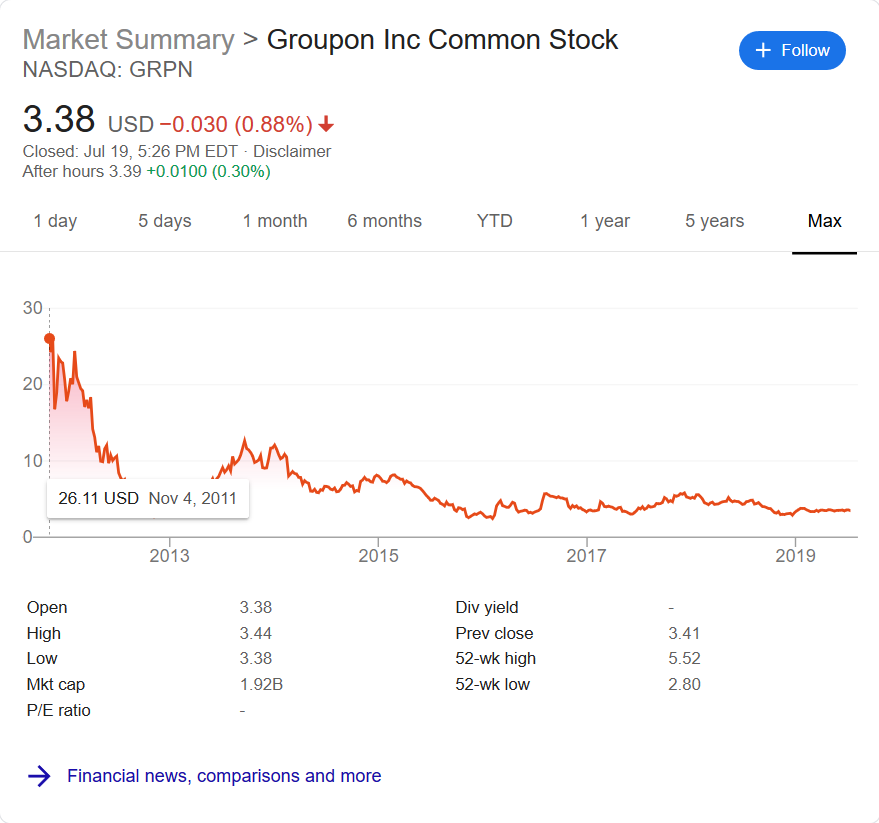
Task: Switch to the 6 months tab
Action: 385,221
